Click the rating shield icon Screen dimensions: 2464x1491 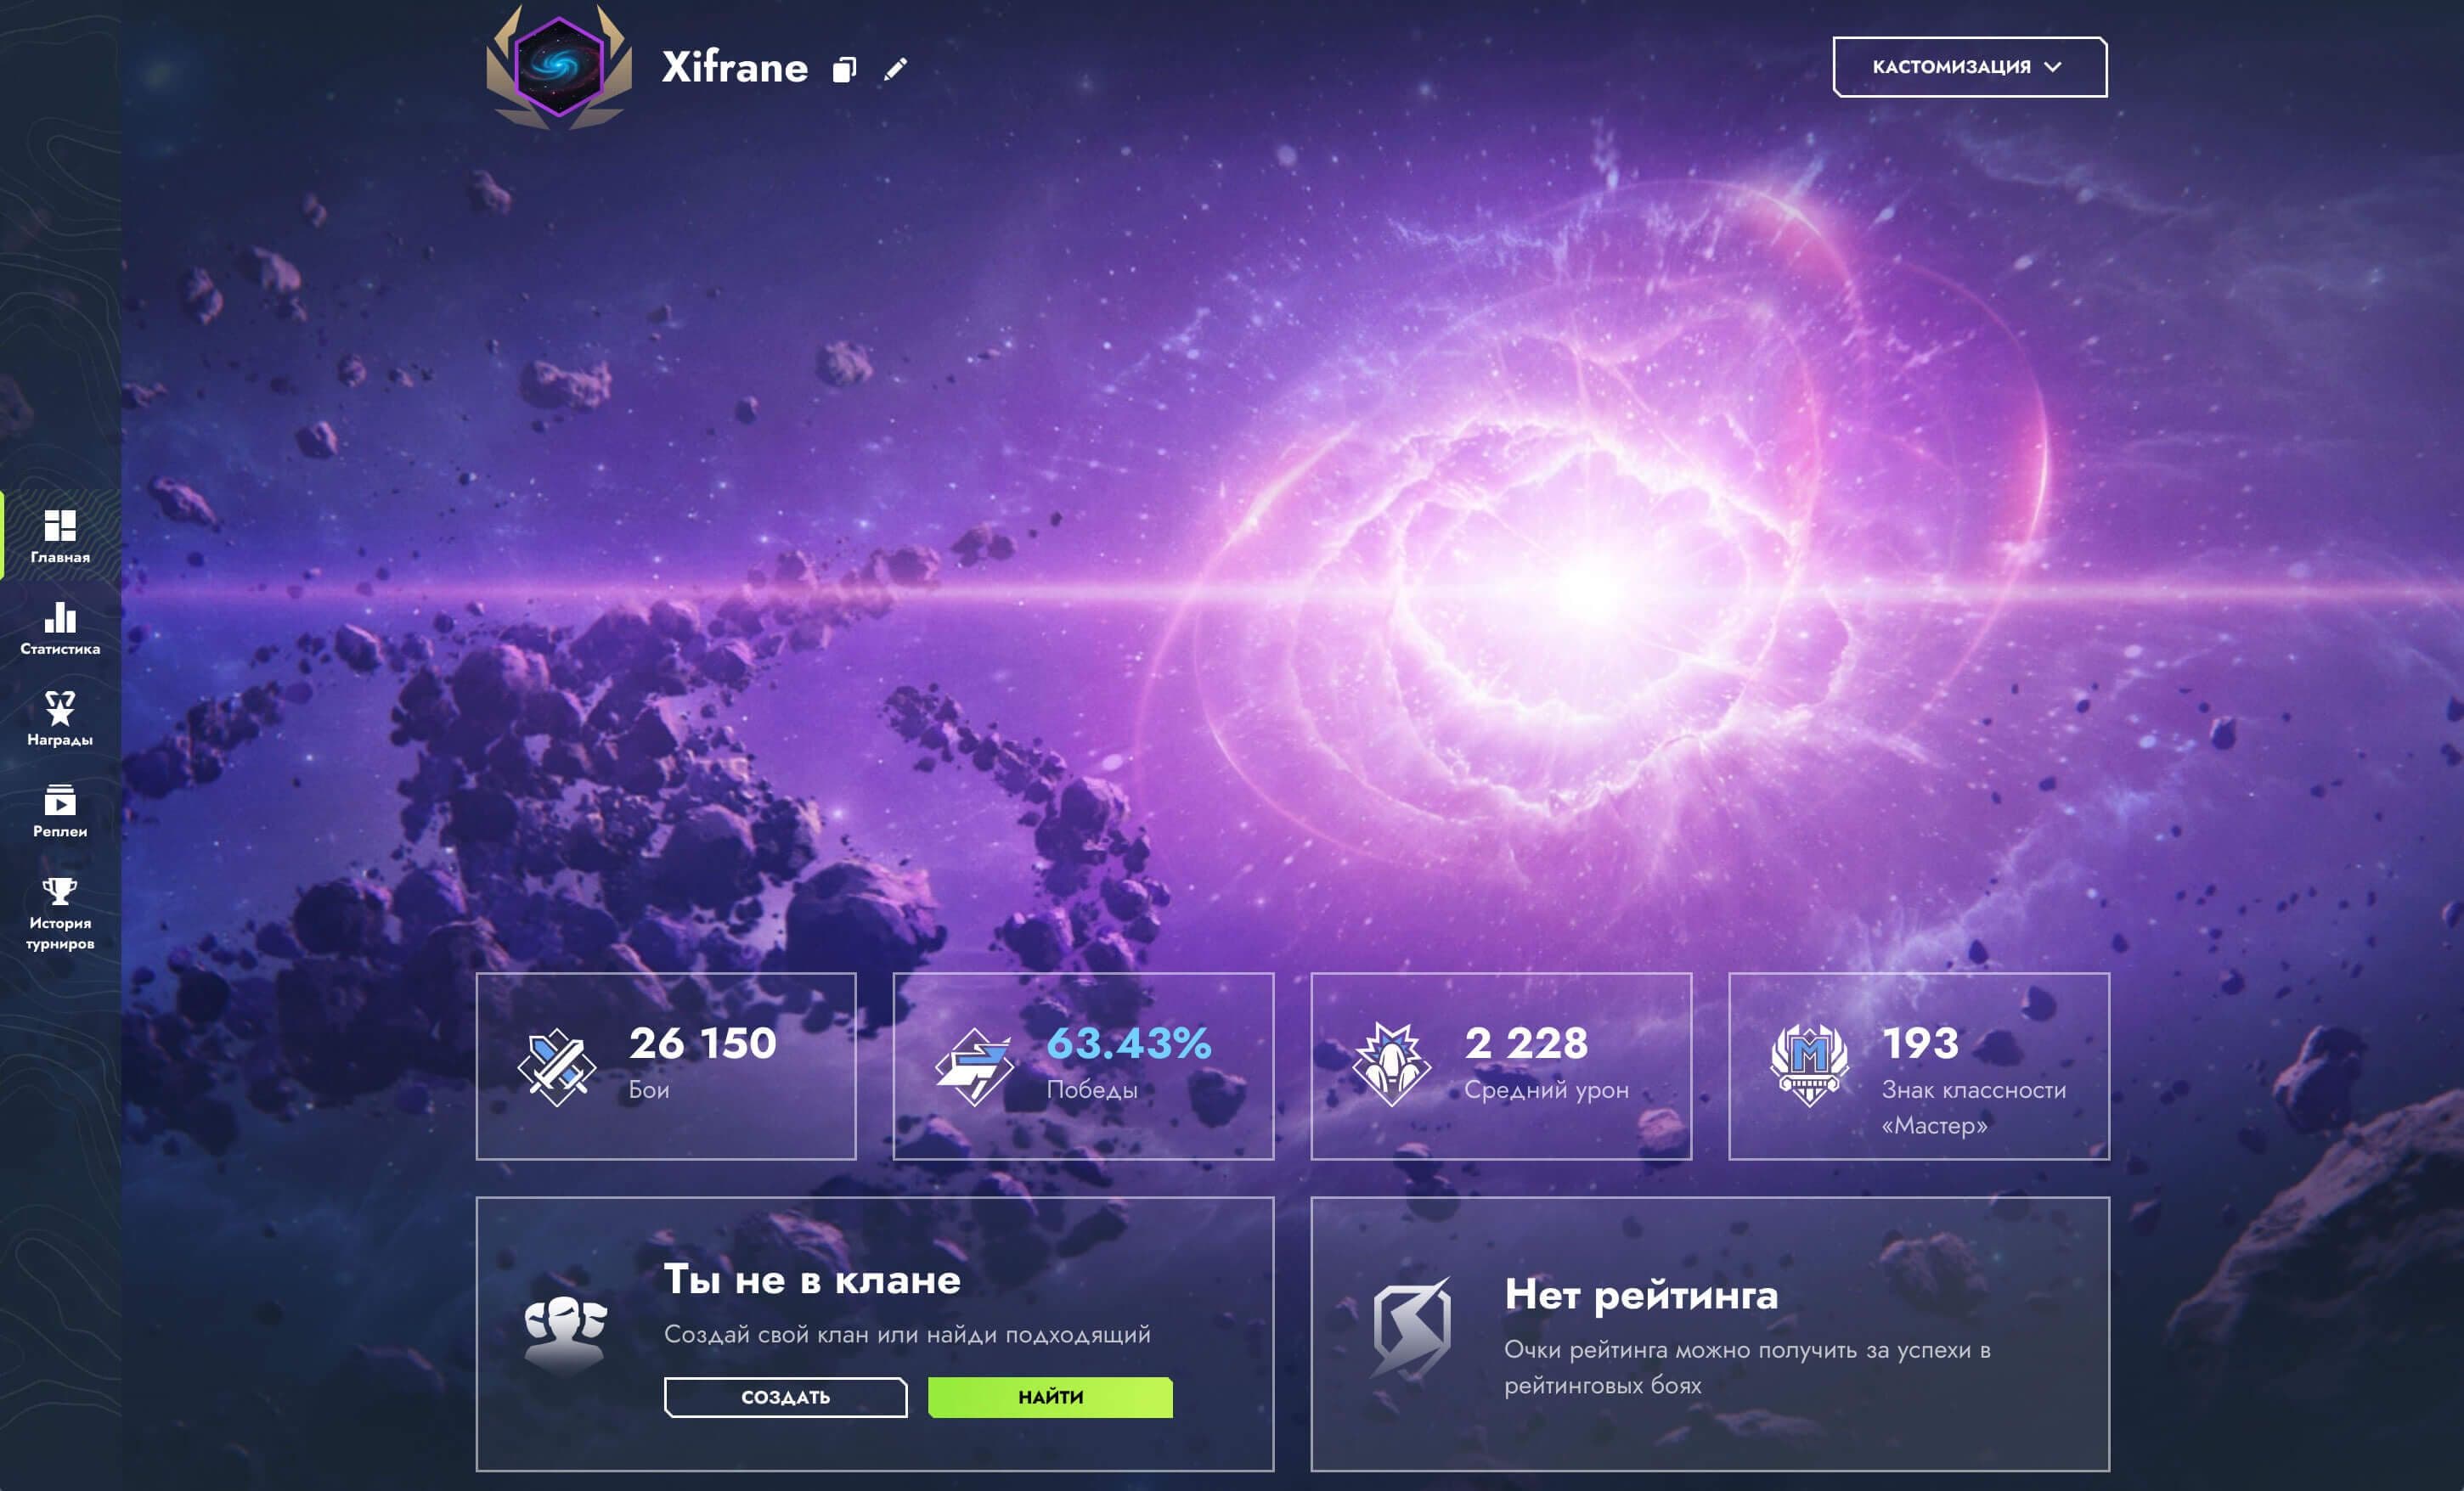pos(1411,1327)
